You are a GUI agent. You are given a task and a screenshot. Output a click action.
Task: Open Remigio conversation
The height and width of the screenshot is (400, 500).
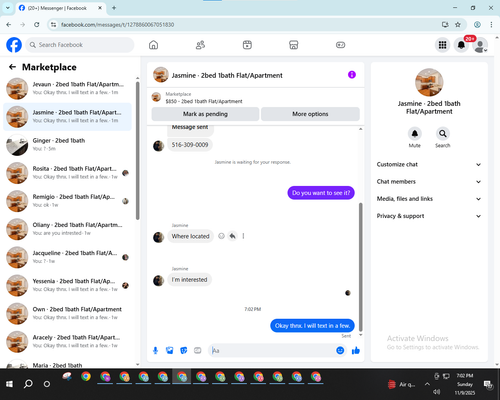click(67, 201)
